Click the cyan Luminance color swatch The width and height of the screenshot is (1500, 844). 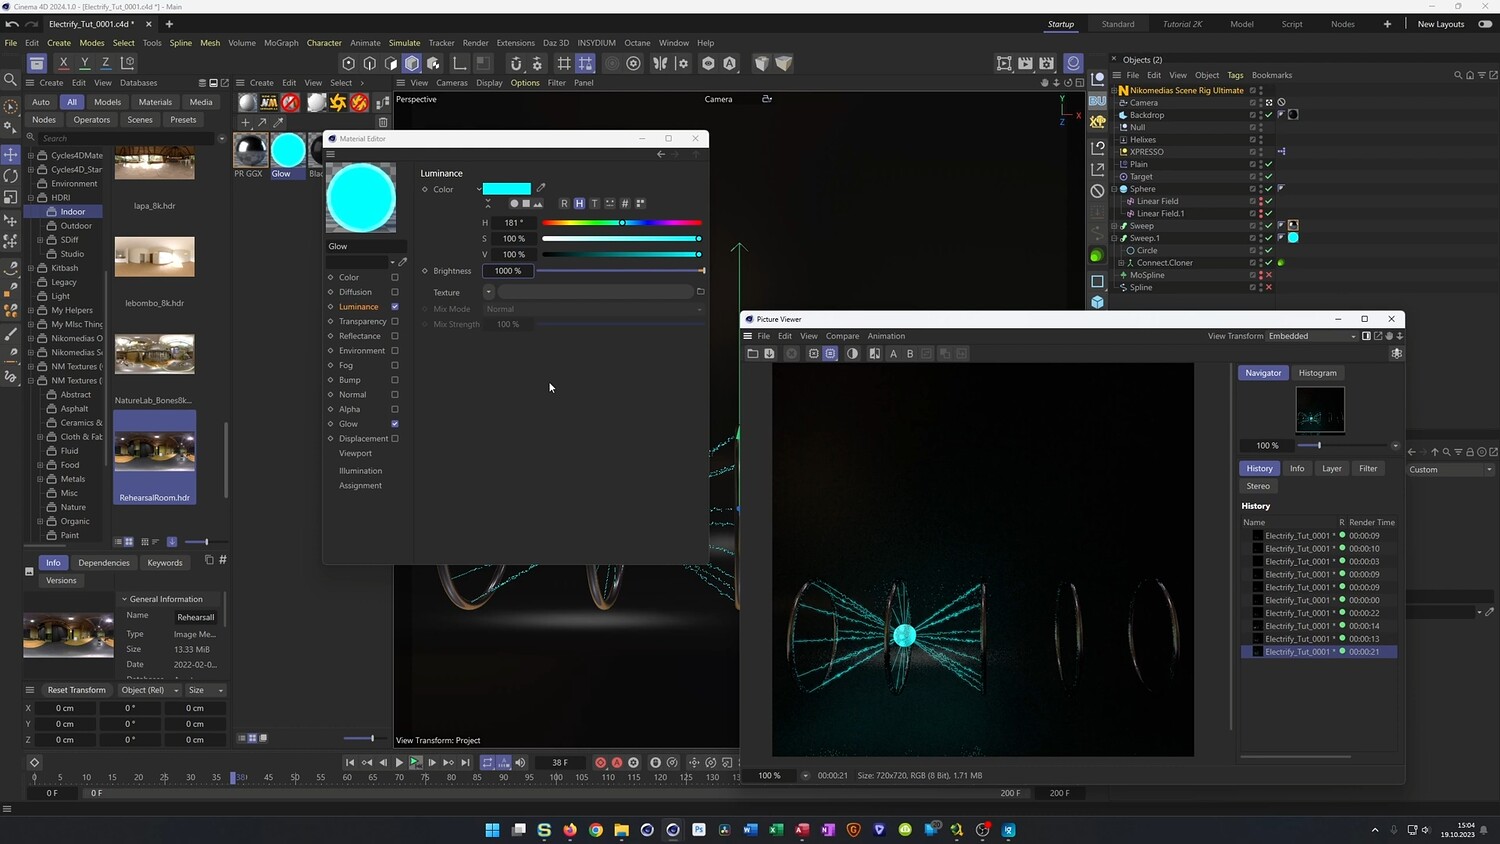coord(507,188)
